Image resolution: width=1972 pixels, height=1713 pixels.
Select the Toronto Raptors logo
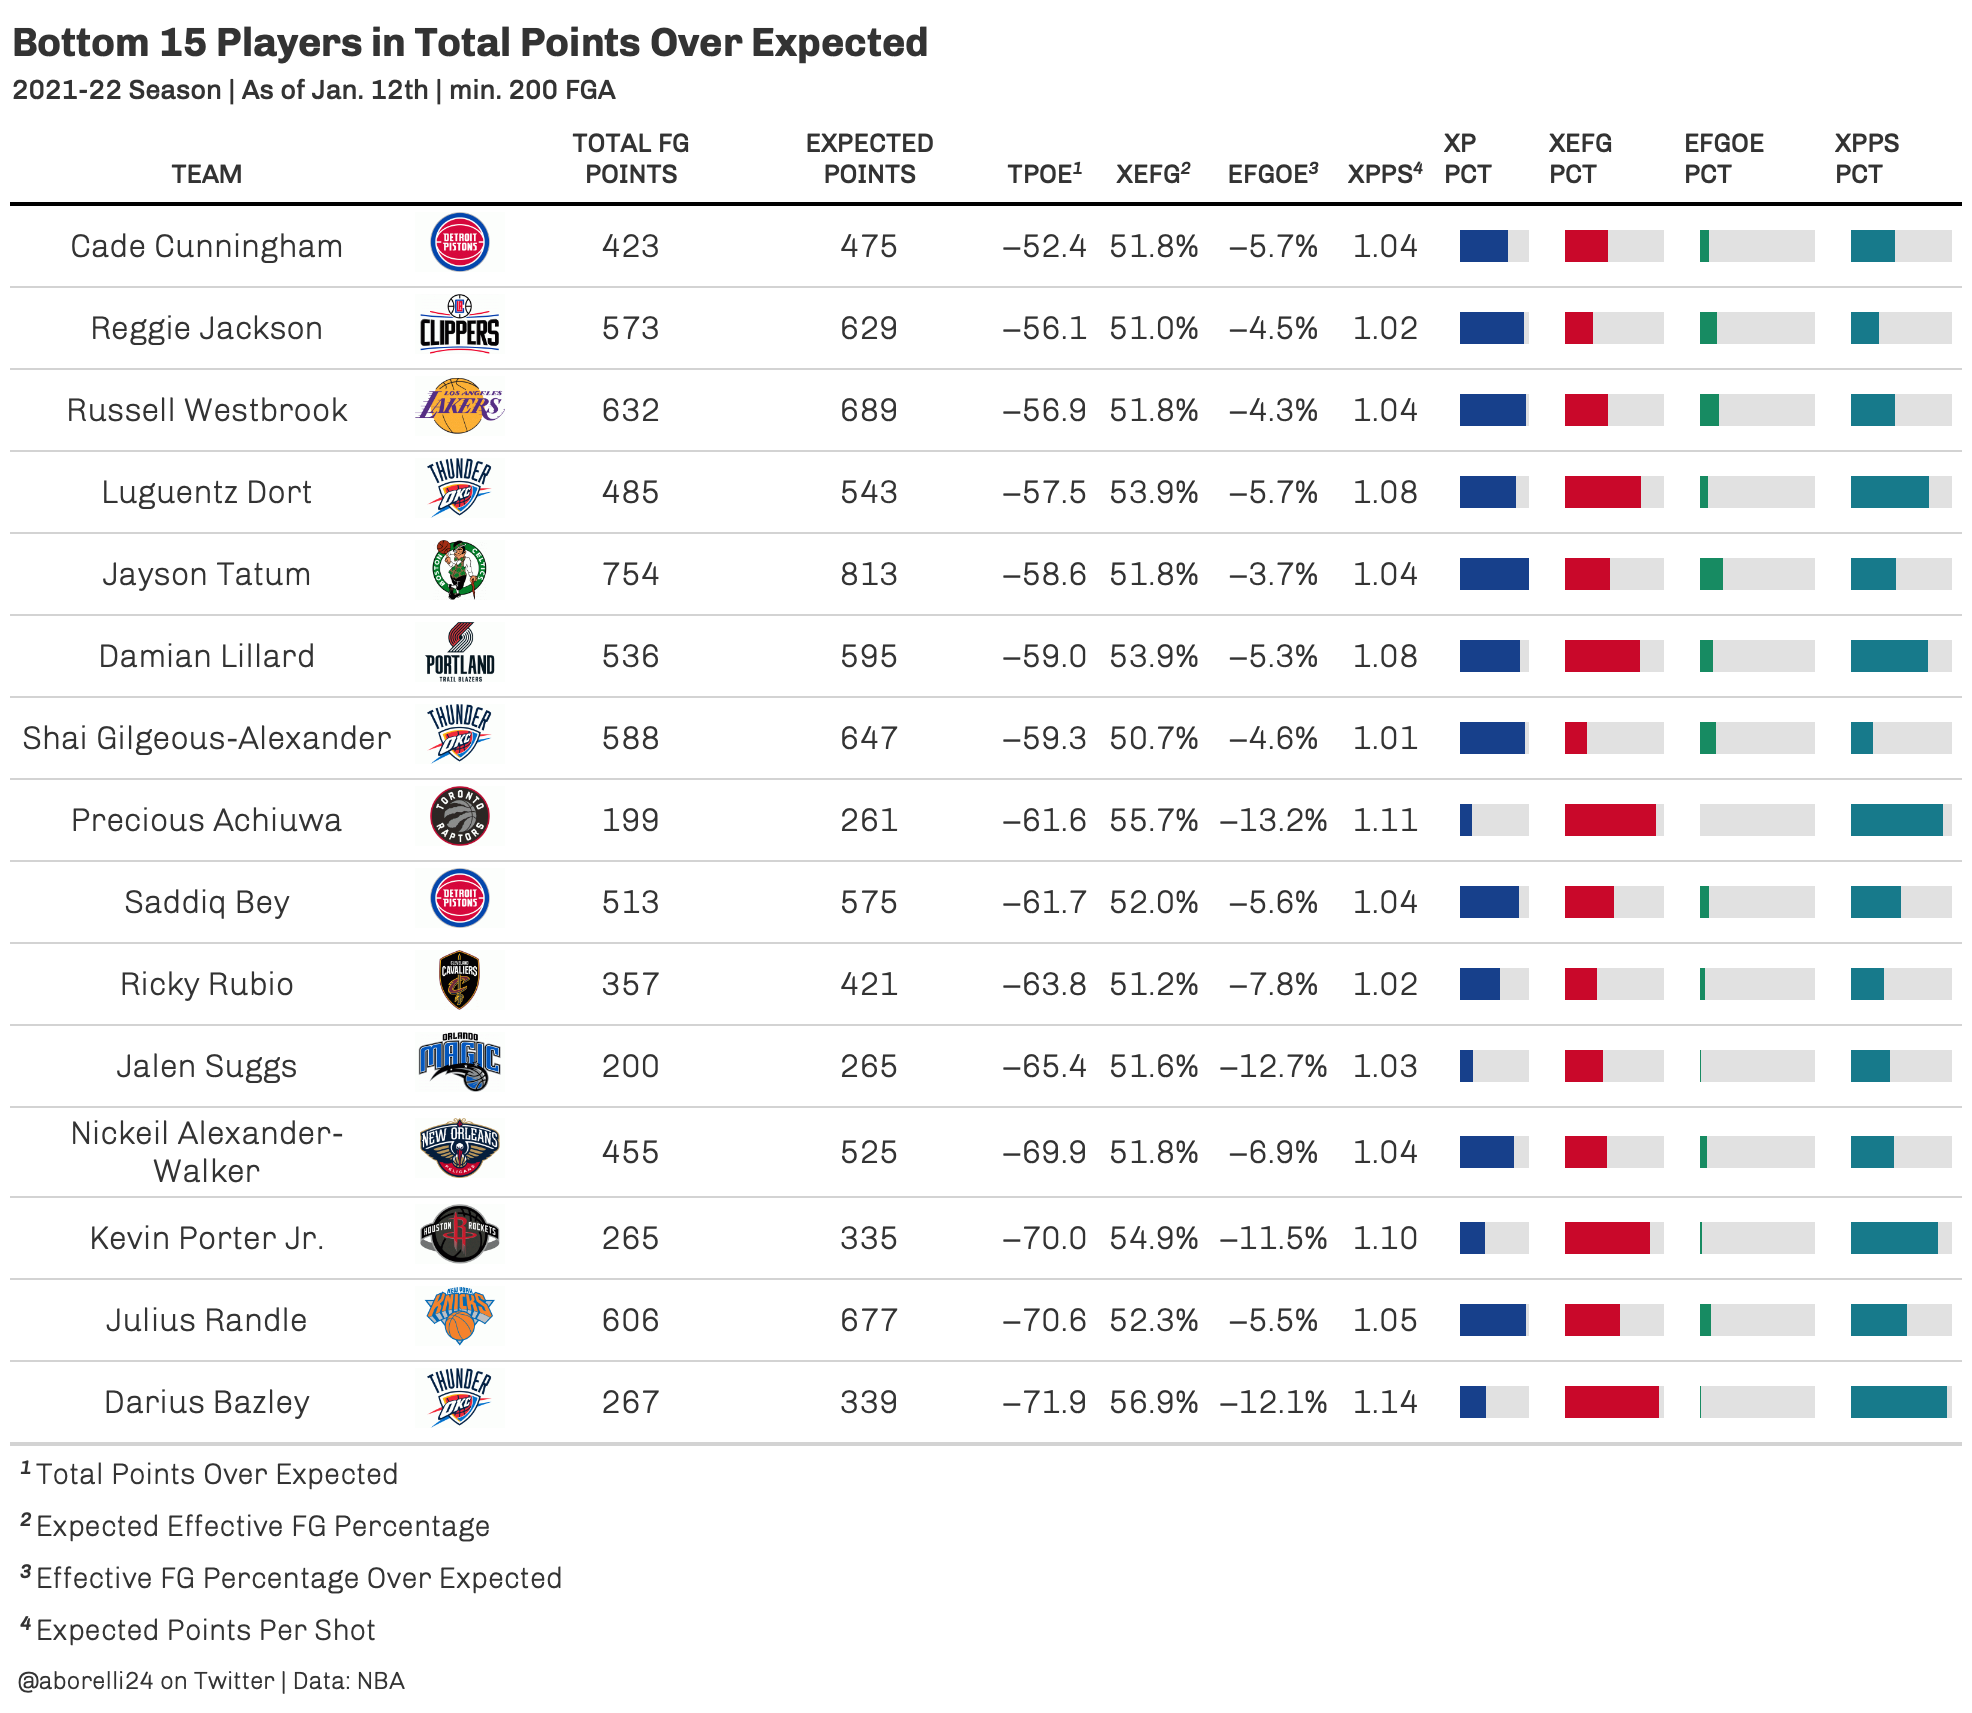click(x=459, y=816)
